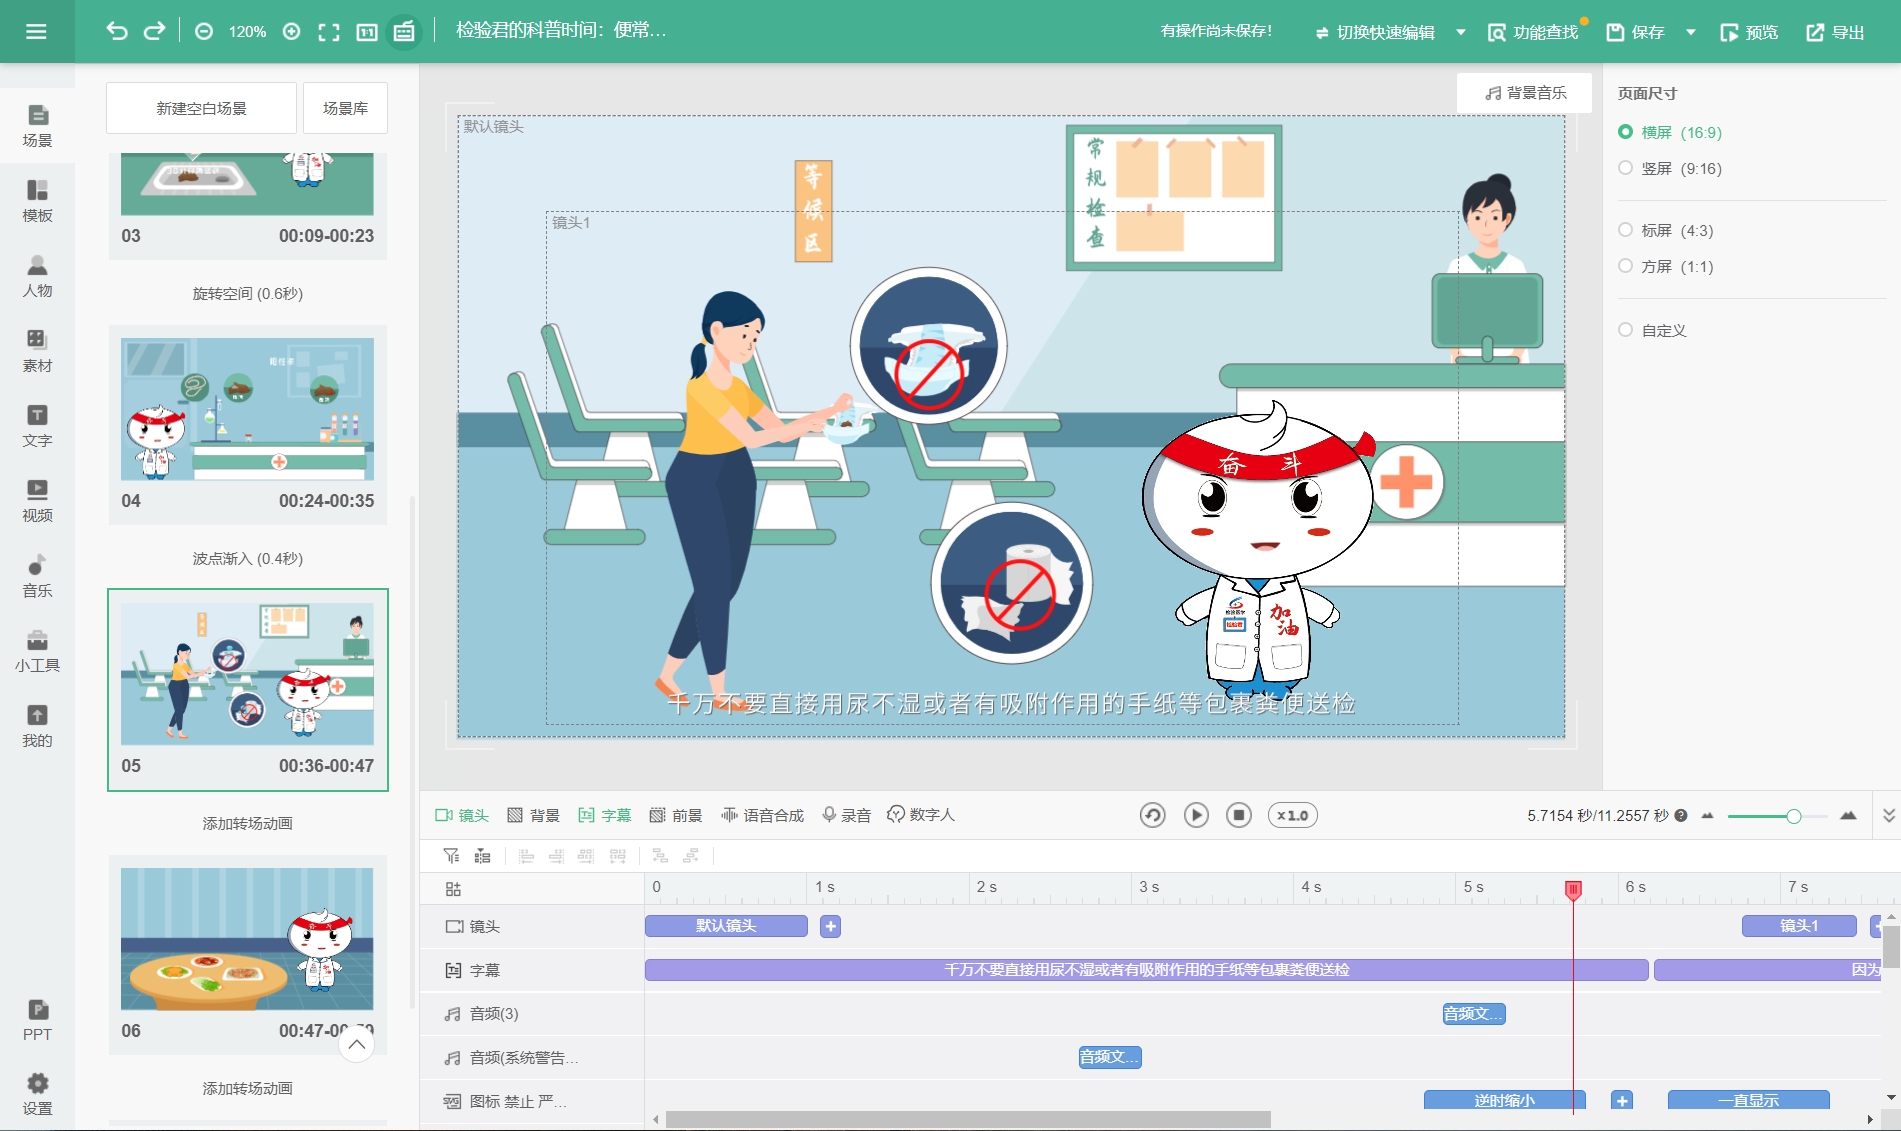Click the help icon beside duration

(x=1681, y=815)
